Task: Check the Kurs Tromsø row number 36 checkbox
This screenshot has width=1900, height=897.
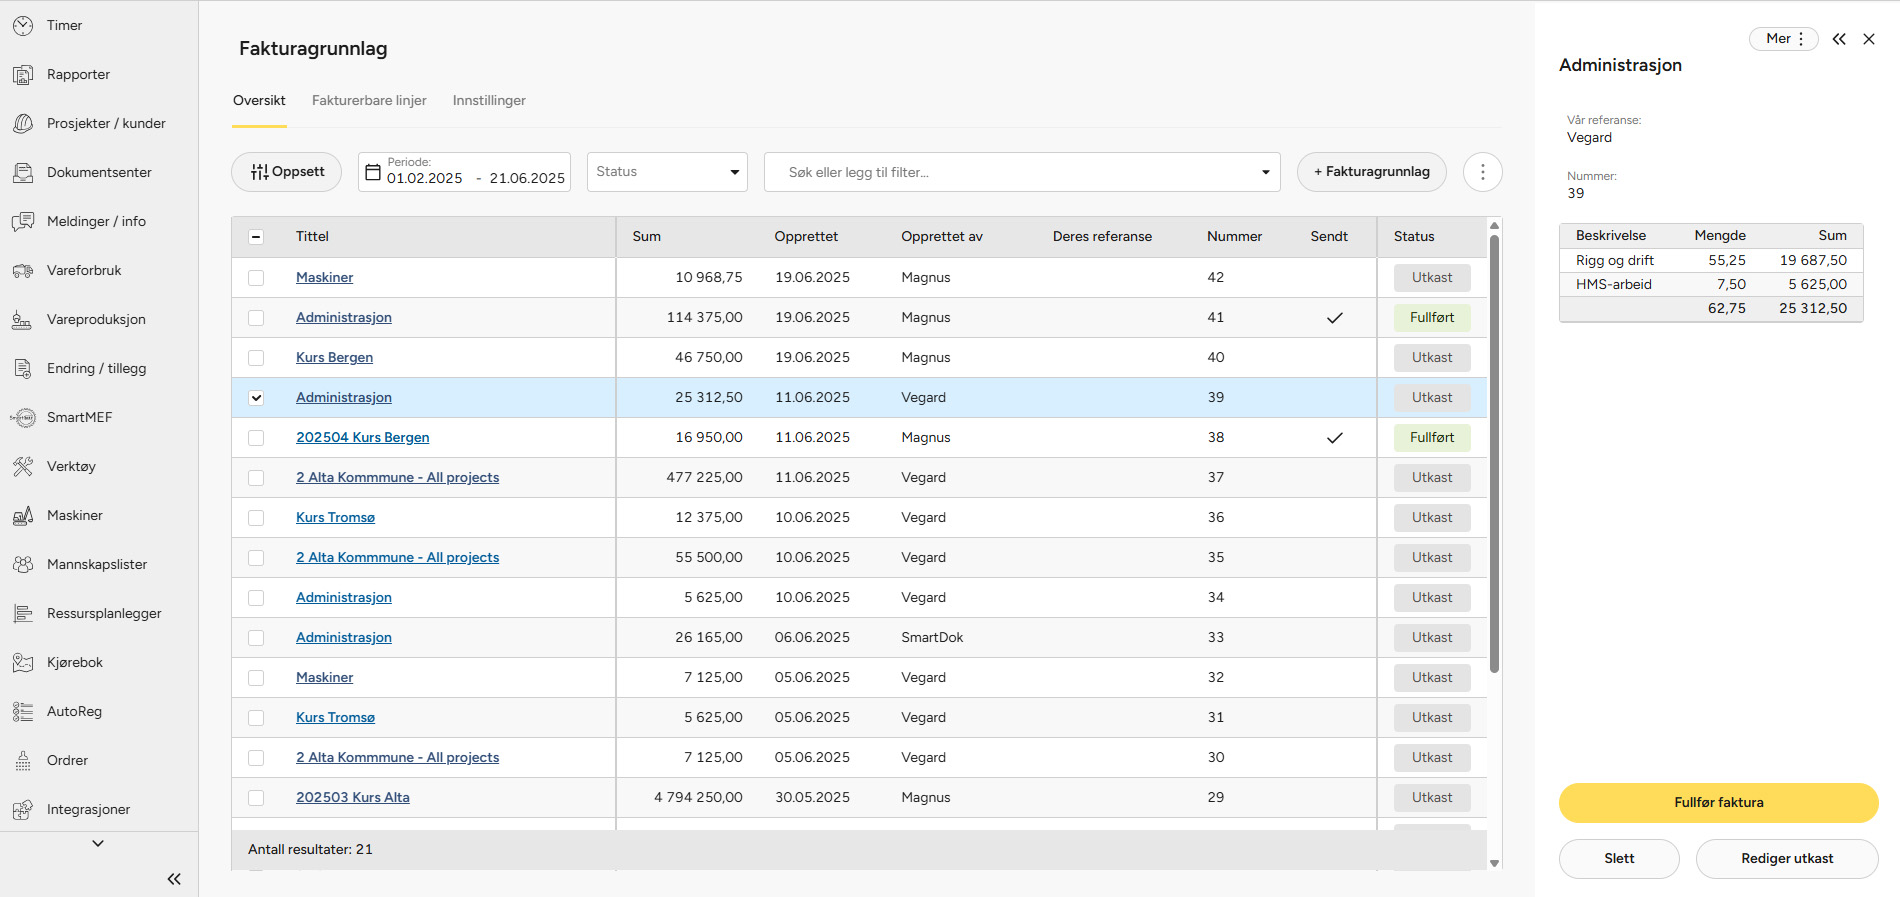Action: click(256, 518)
